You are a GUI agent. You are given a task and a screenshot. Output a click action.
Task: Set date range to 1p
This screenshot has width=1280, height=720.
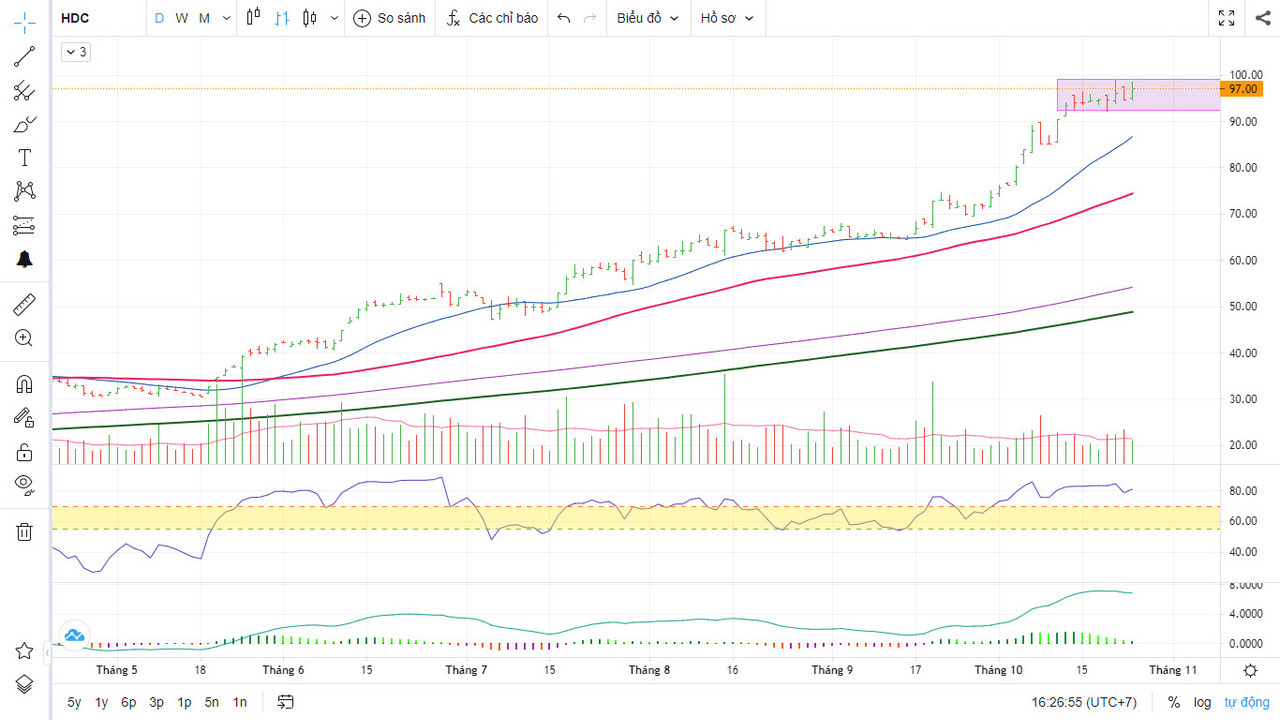[184, 702]
